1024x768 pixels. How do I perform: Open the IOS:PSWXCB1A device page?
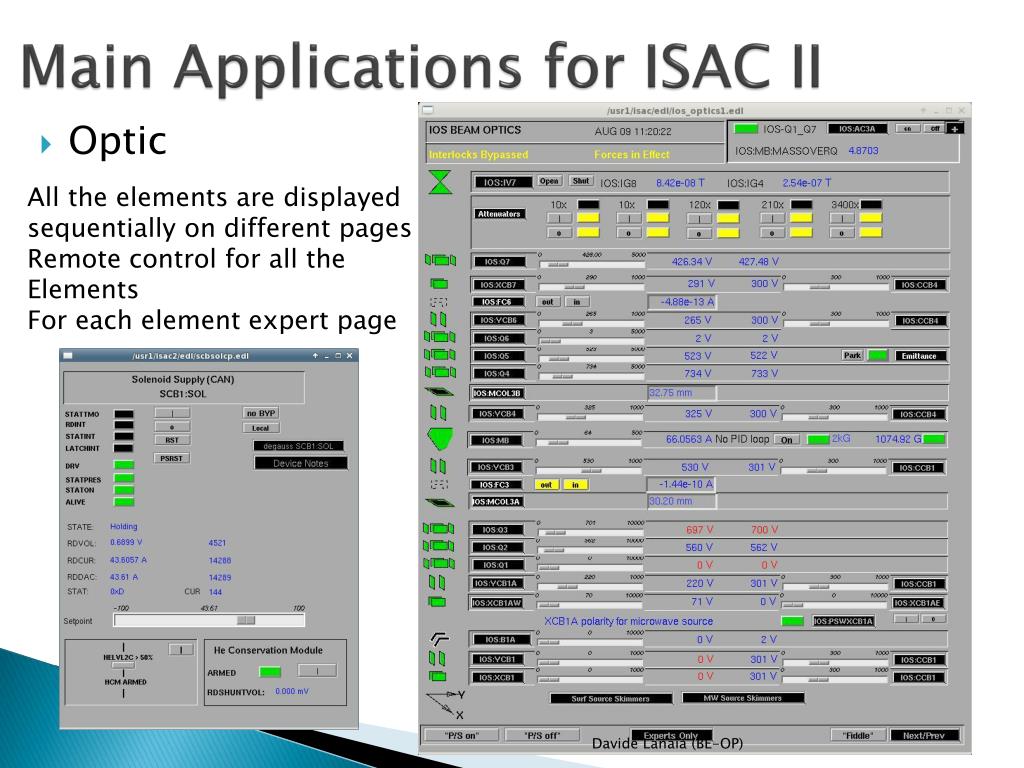(x=843, y=620)
